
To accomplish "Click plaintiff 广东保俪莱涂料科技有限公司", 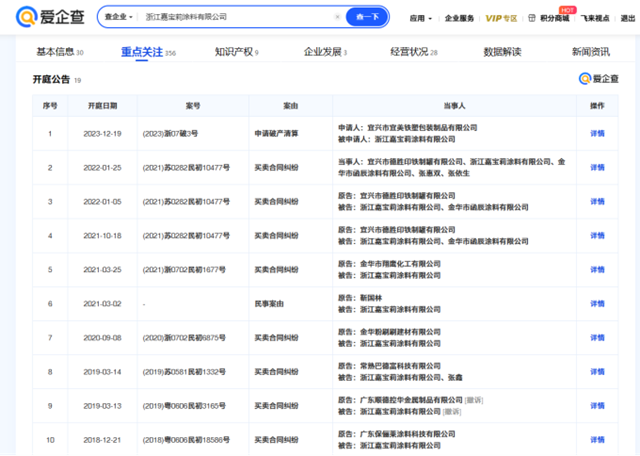I will (x=407, y=434).
